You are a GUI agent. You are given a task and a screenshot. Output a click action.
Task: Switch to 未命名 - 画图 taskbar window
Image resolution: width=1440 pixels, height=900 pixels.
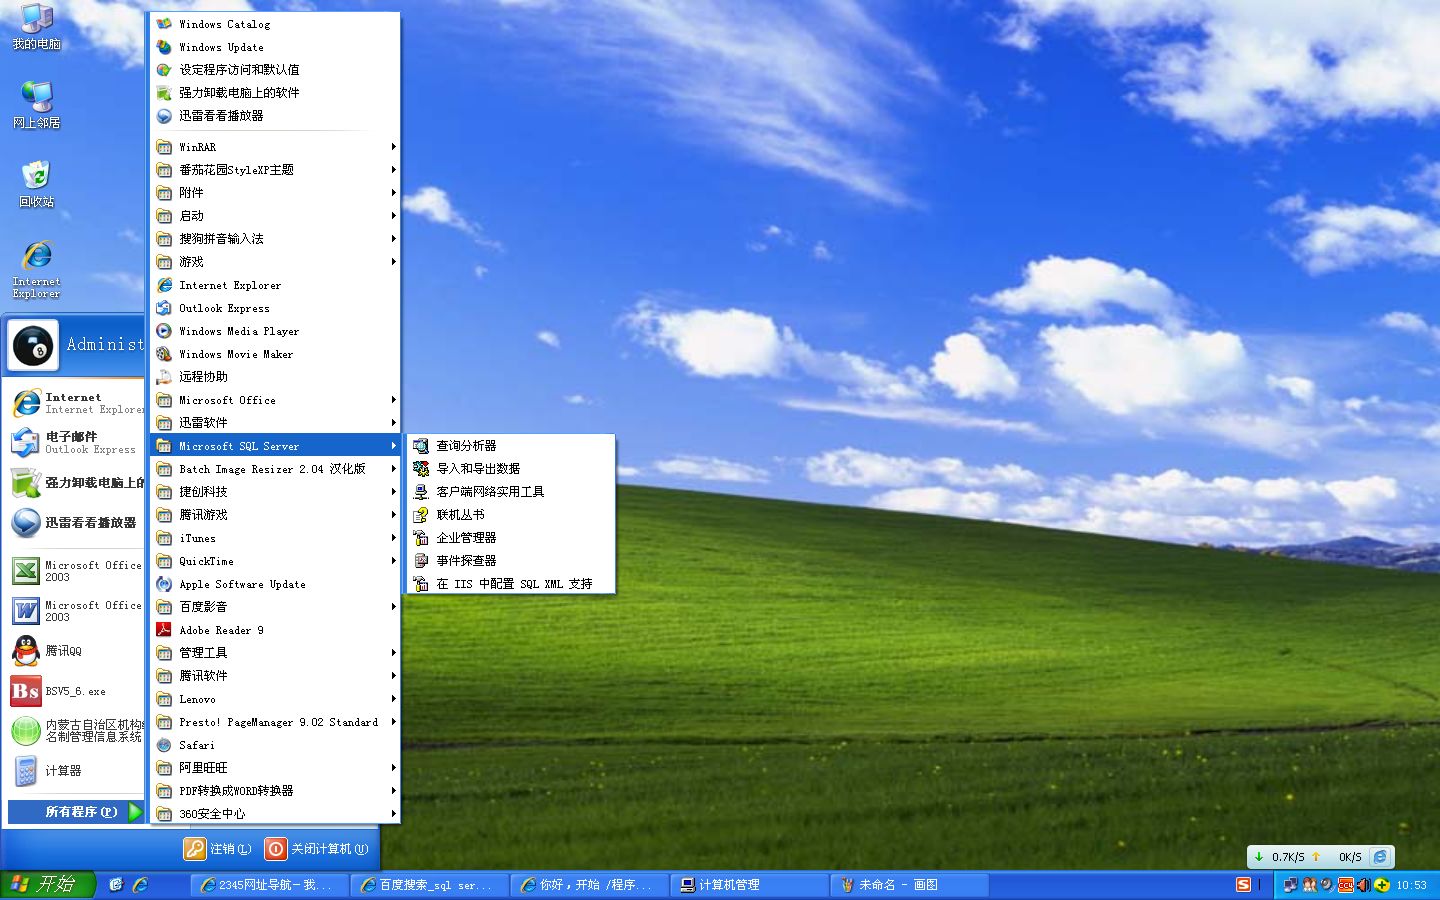point(909,885)
